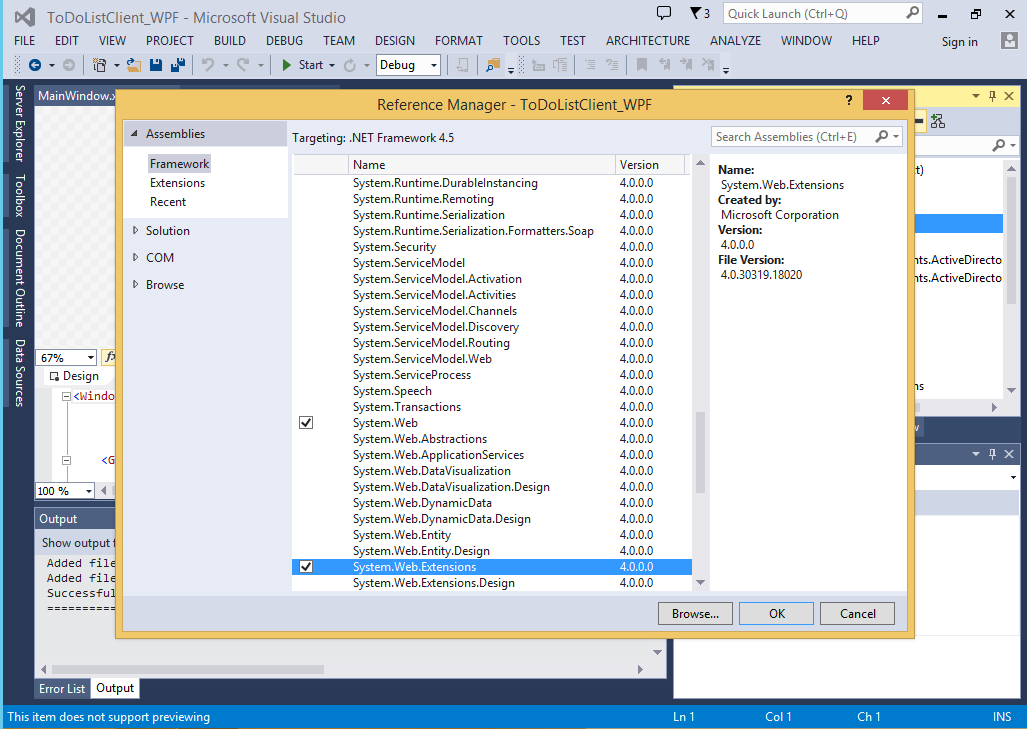Click the Undo arrow icon
1027x729 pixels.
click(x=205, y=63)
